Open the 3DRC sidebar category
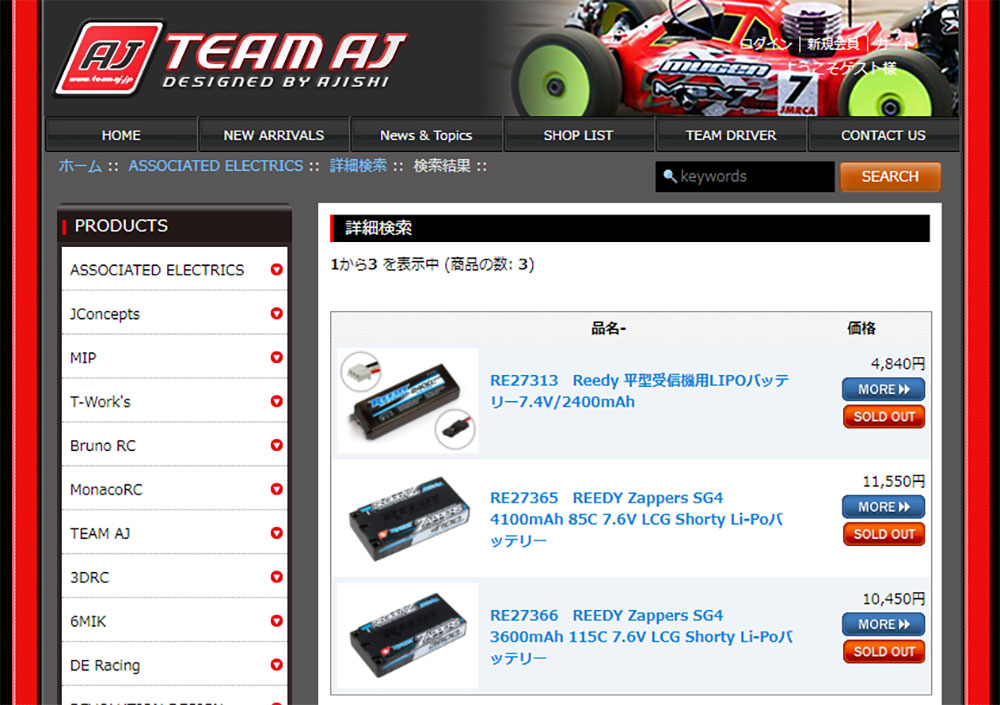The width and height of the screenshot is (1000, 705). click(89, 577)
